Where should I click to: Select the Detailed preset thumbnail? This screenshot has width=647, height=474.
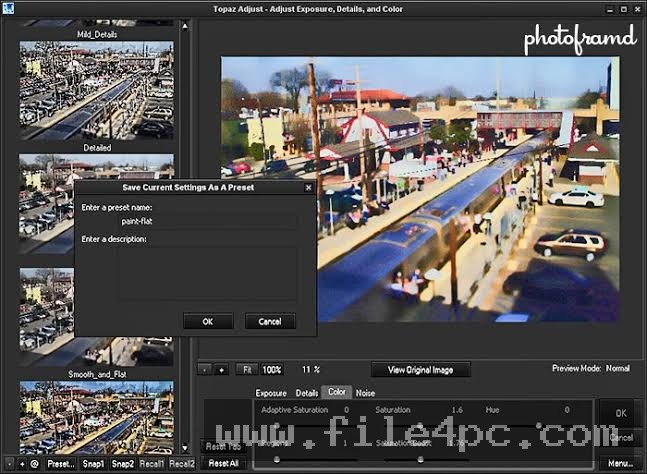[x=97, y=90]
